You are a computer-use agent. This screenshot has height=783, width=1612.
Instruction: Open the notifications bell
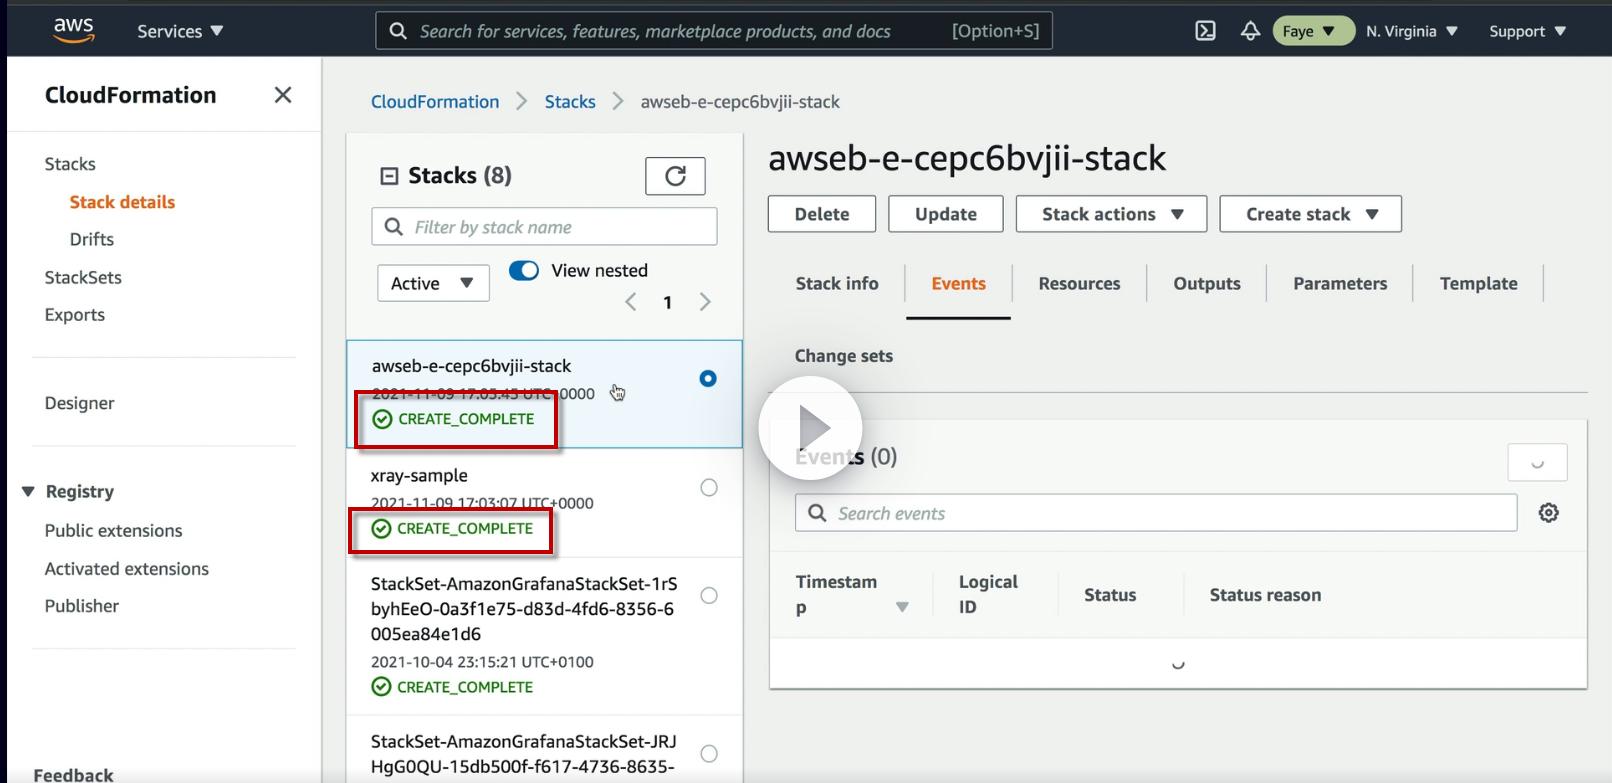coord(1250,31)
